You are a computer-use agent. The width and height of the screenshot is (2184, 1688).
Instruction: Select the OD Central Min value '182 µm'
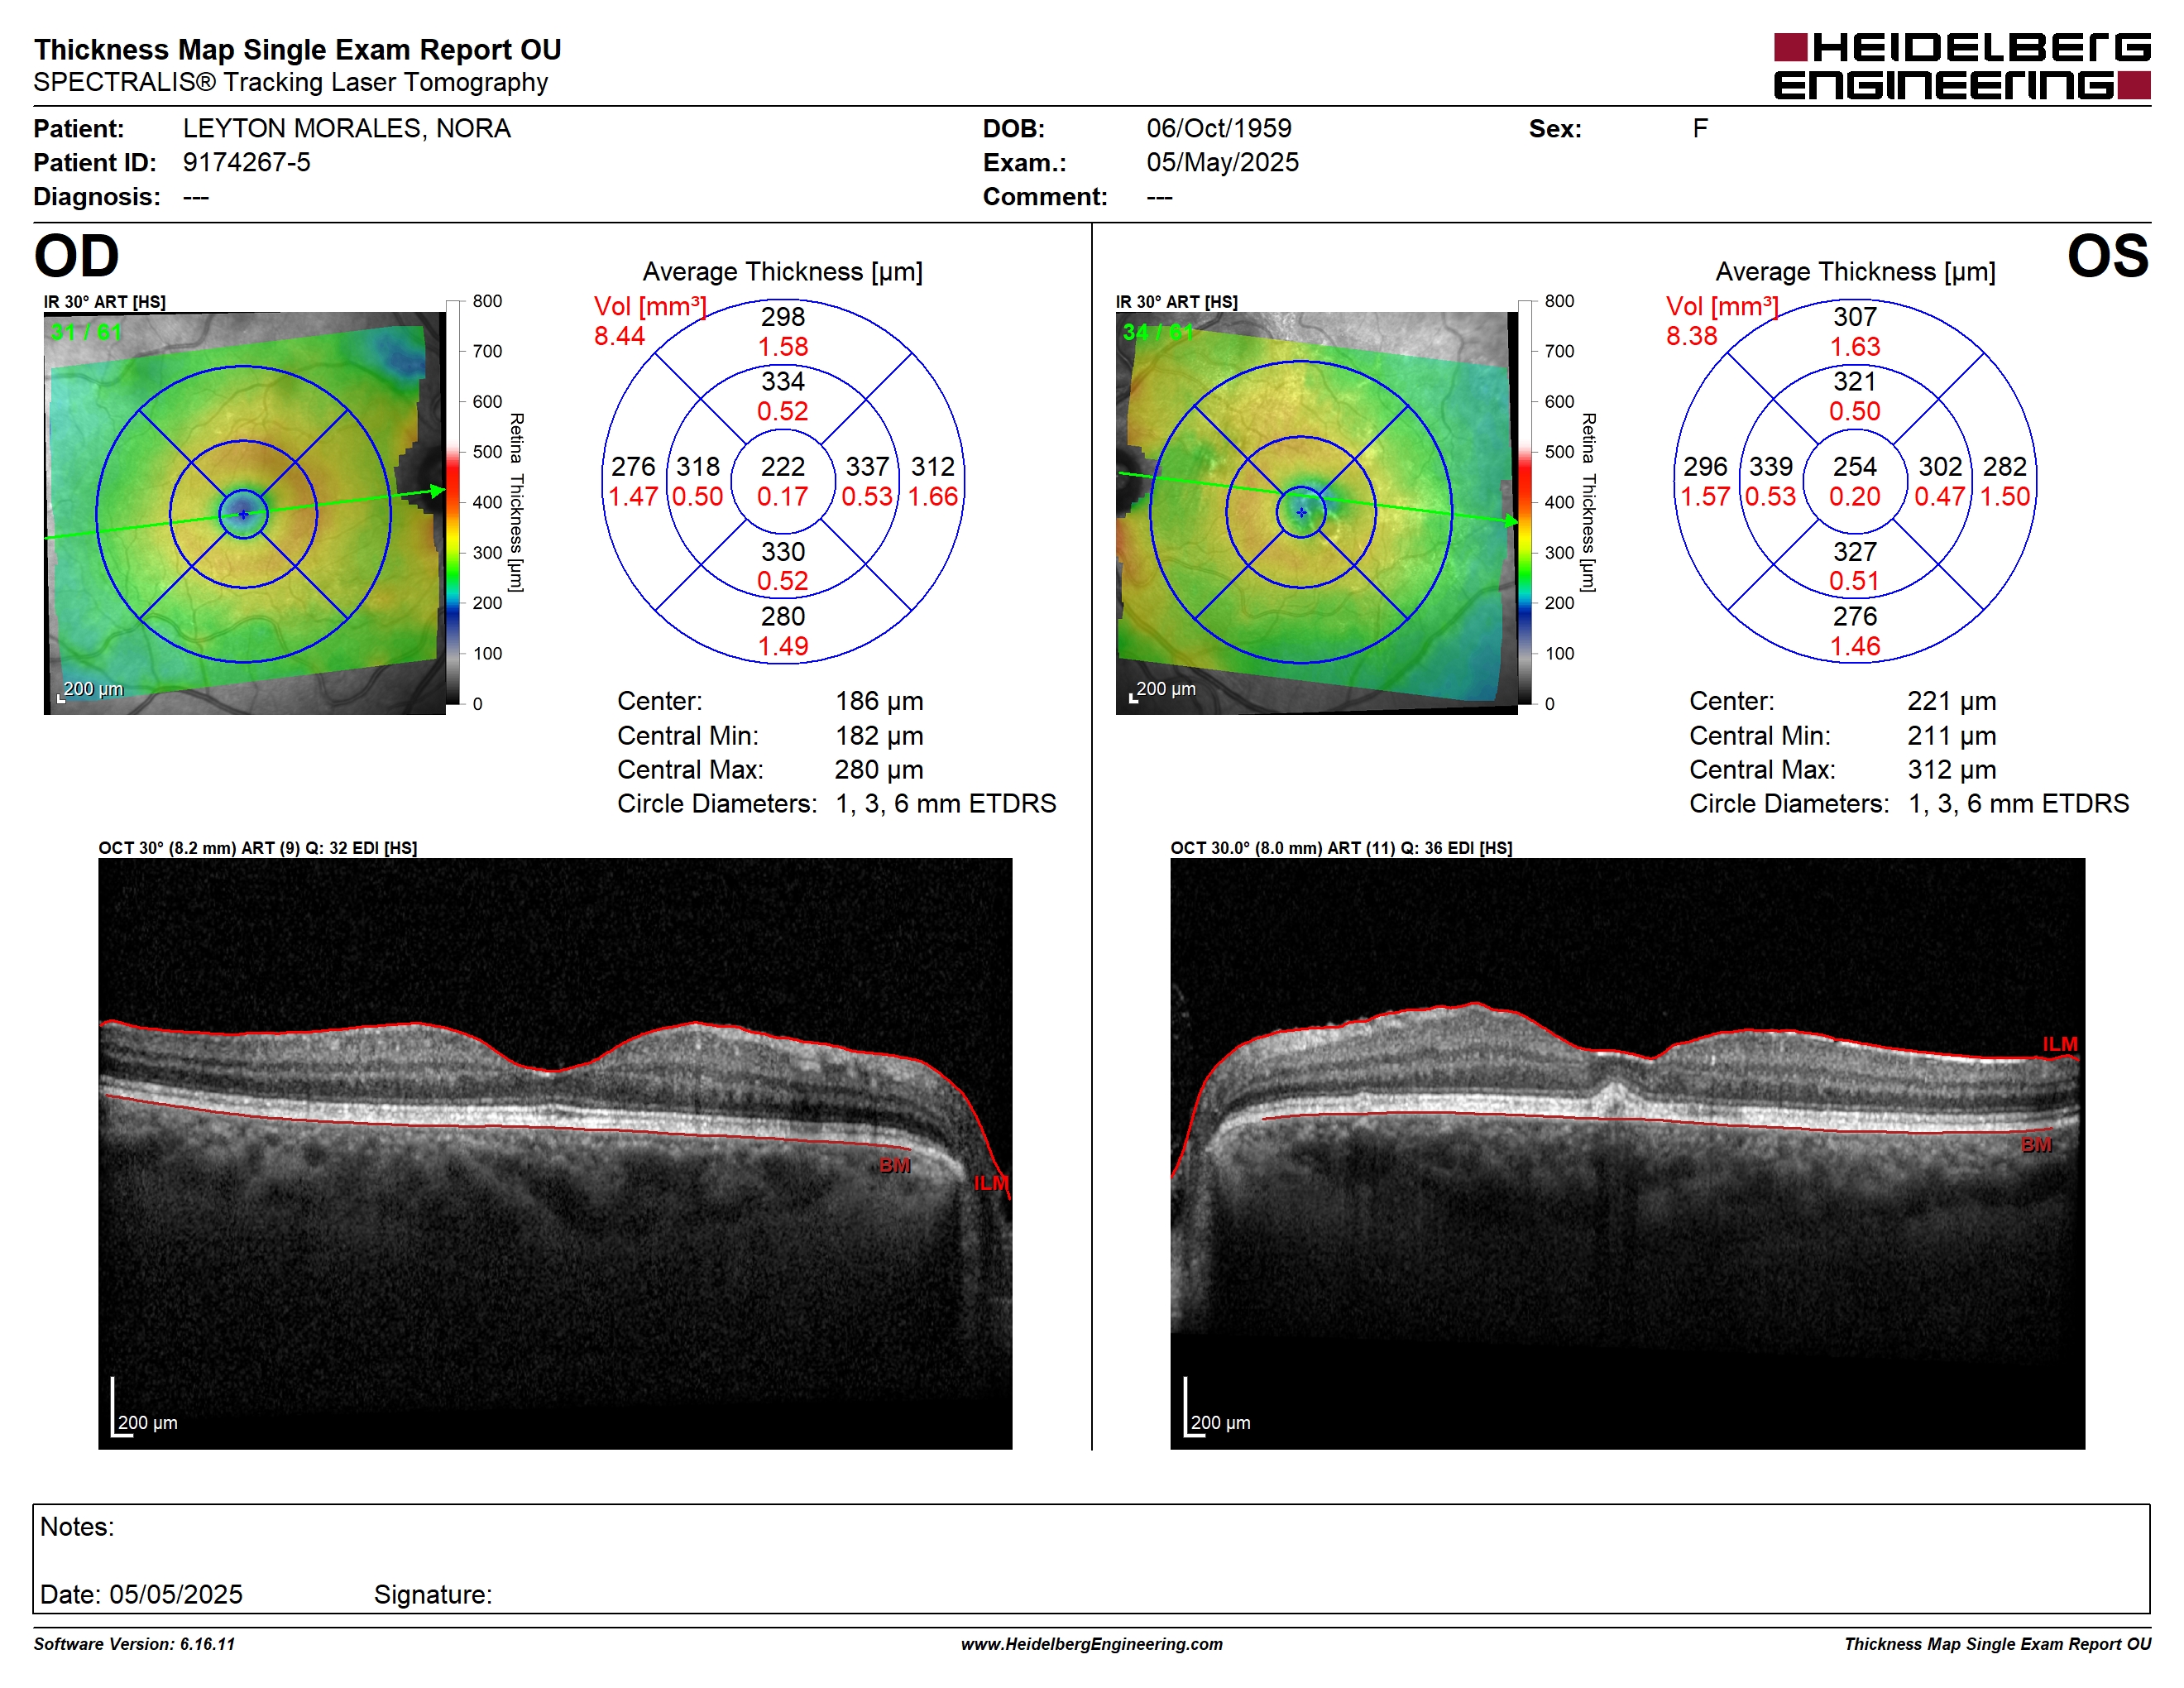coord(879,736)
